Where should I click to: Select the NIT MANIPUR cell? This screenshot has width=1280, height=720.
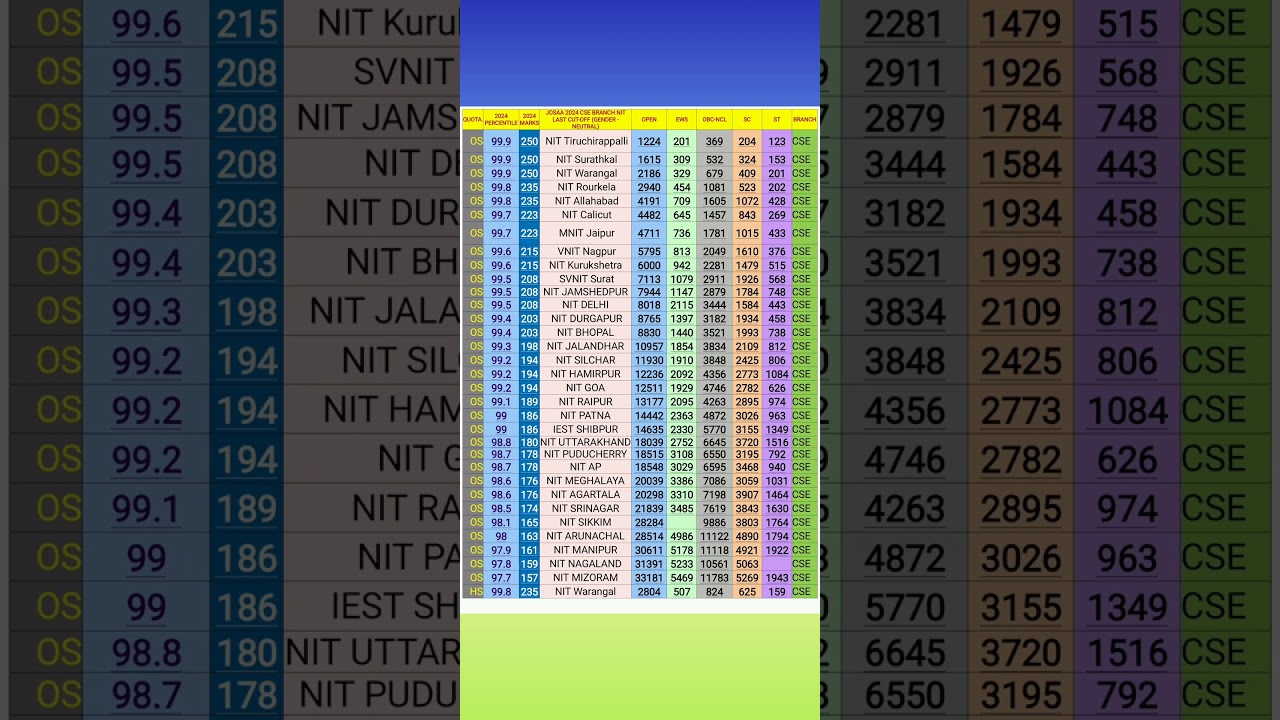(586, 550)
